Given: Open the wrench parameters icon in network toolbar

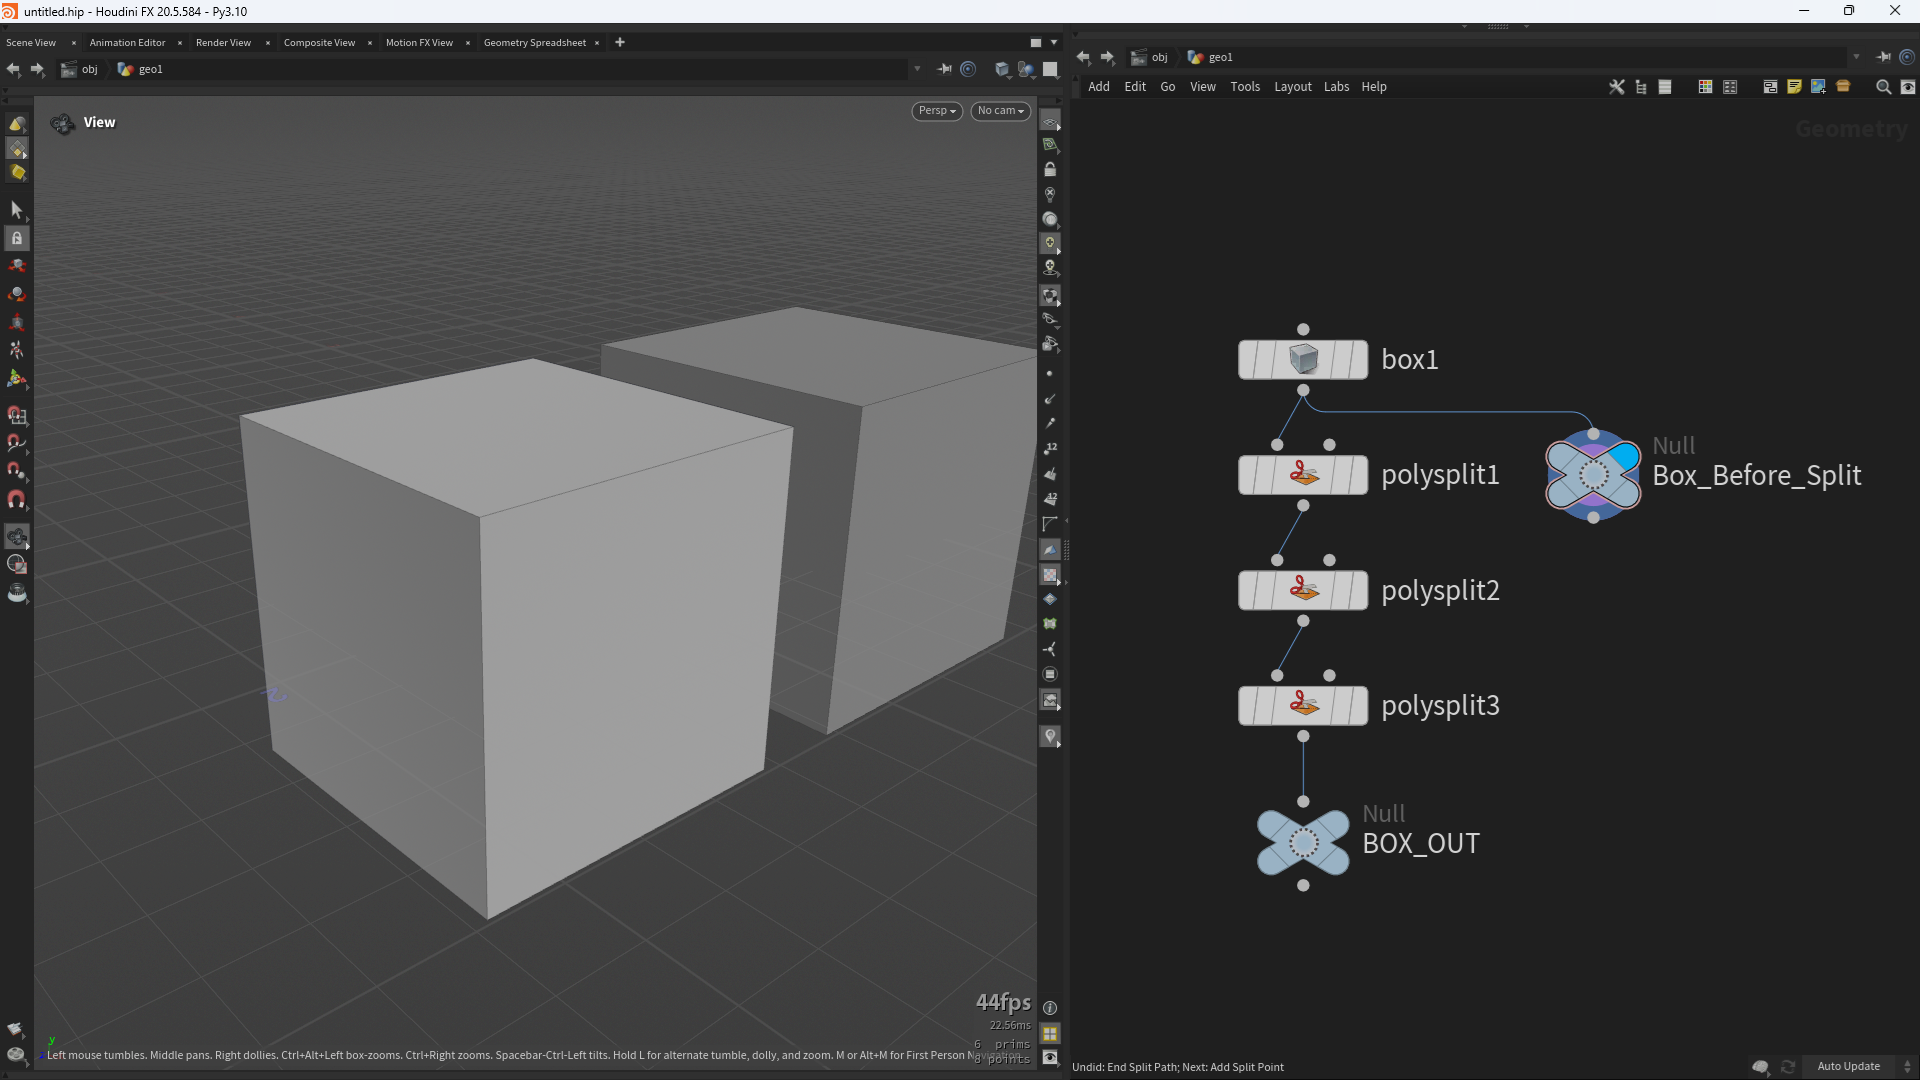Looking at the screenshot, I should click(1616, 87).
